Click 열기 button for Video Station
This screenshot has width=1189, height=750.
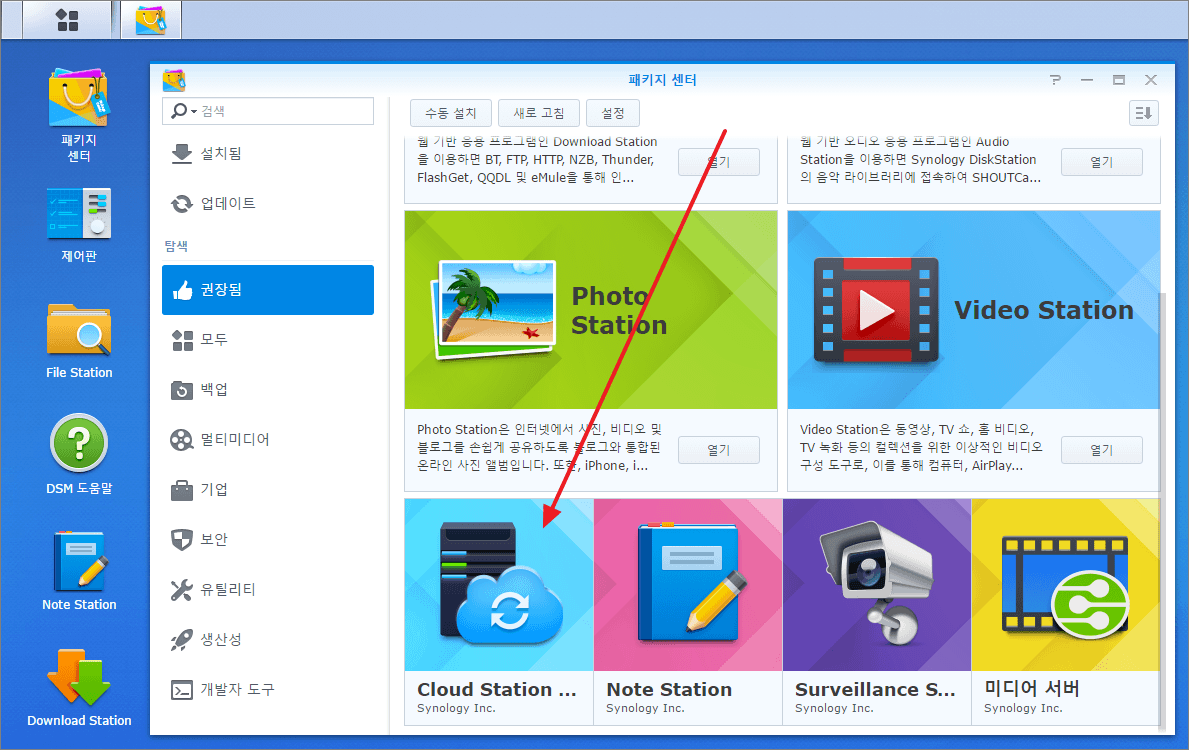coord(1101,450)
